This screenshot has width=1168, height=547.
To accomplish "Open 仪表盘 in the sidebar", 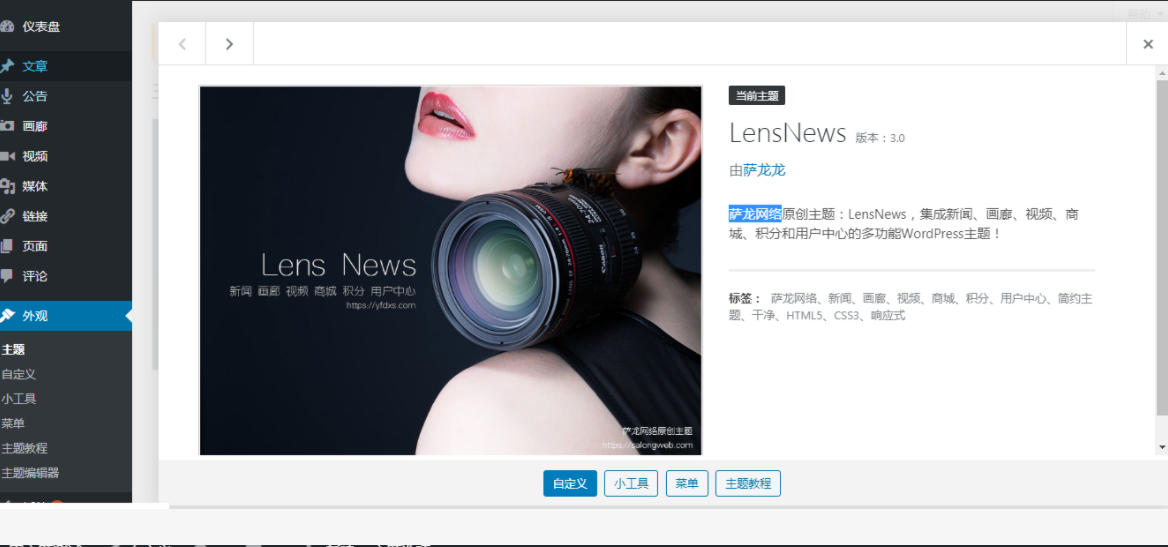I will [41, 27].
